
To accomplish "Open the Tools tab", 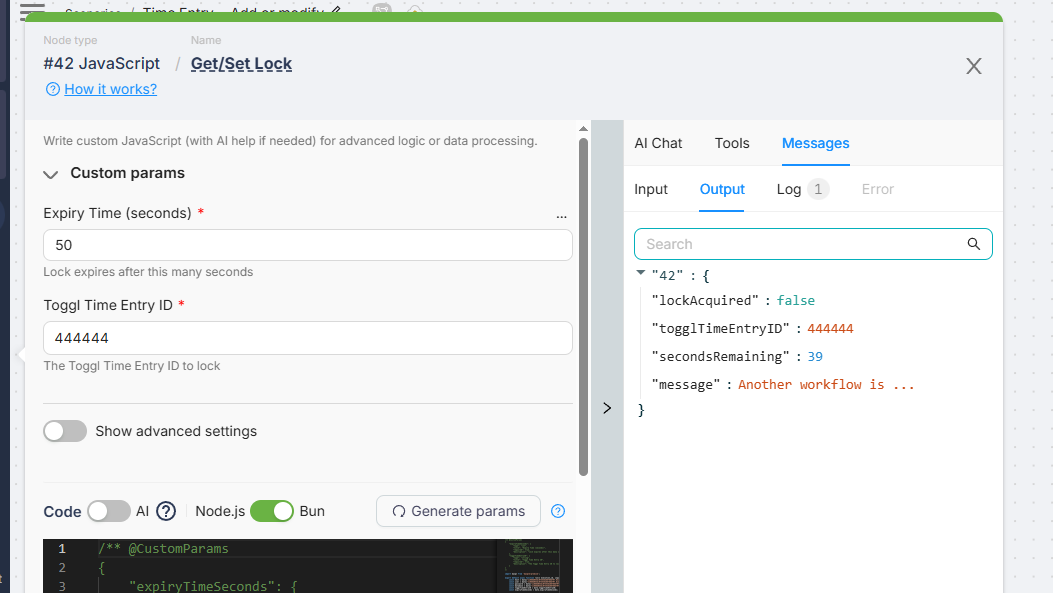I will (x=732, y=143).
